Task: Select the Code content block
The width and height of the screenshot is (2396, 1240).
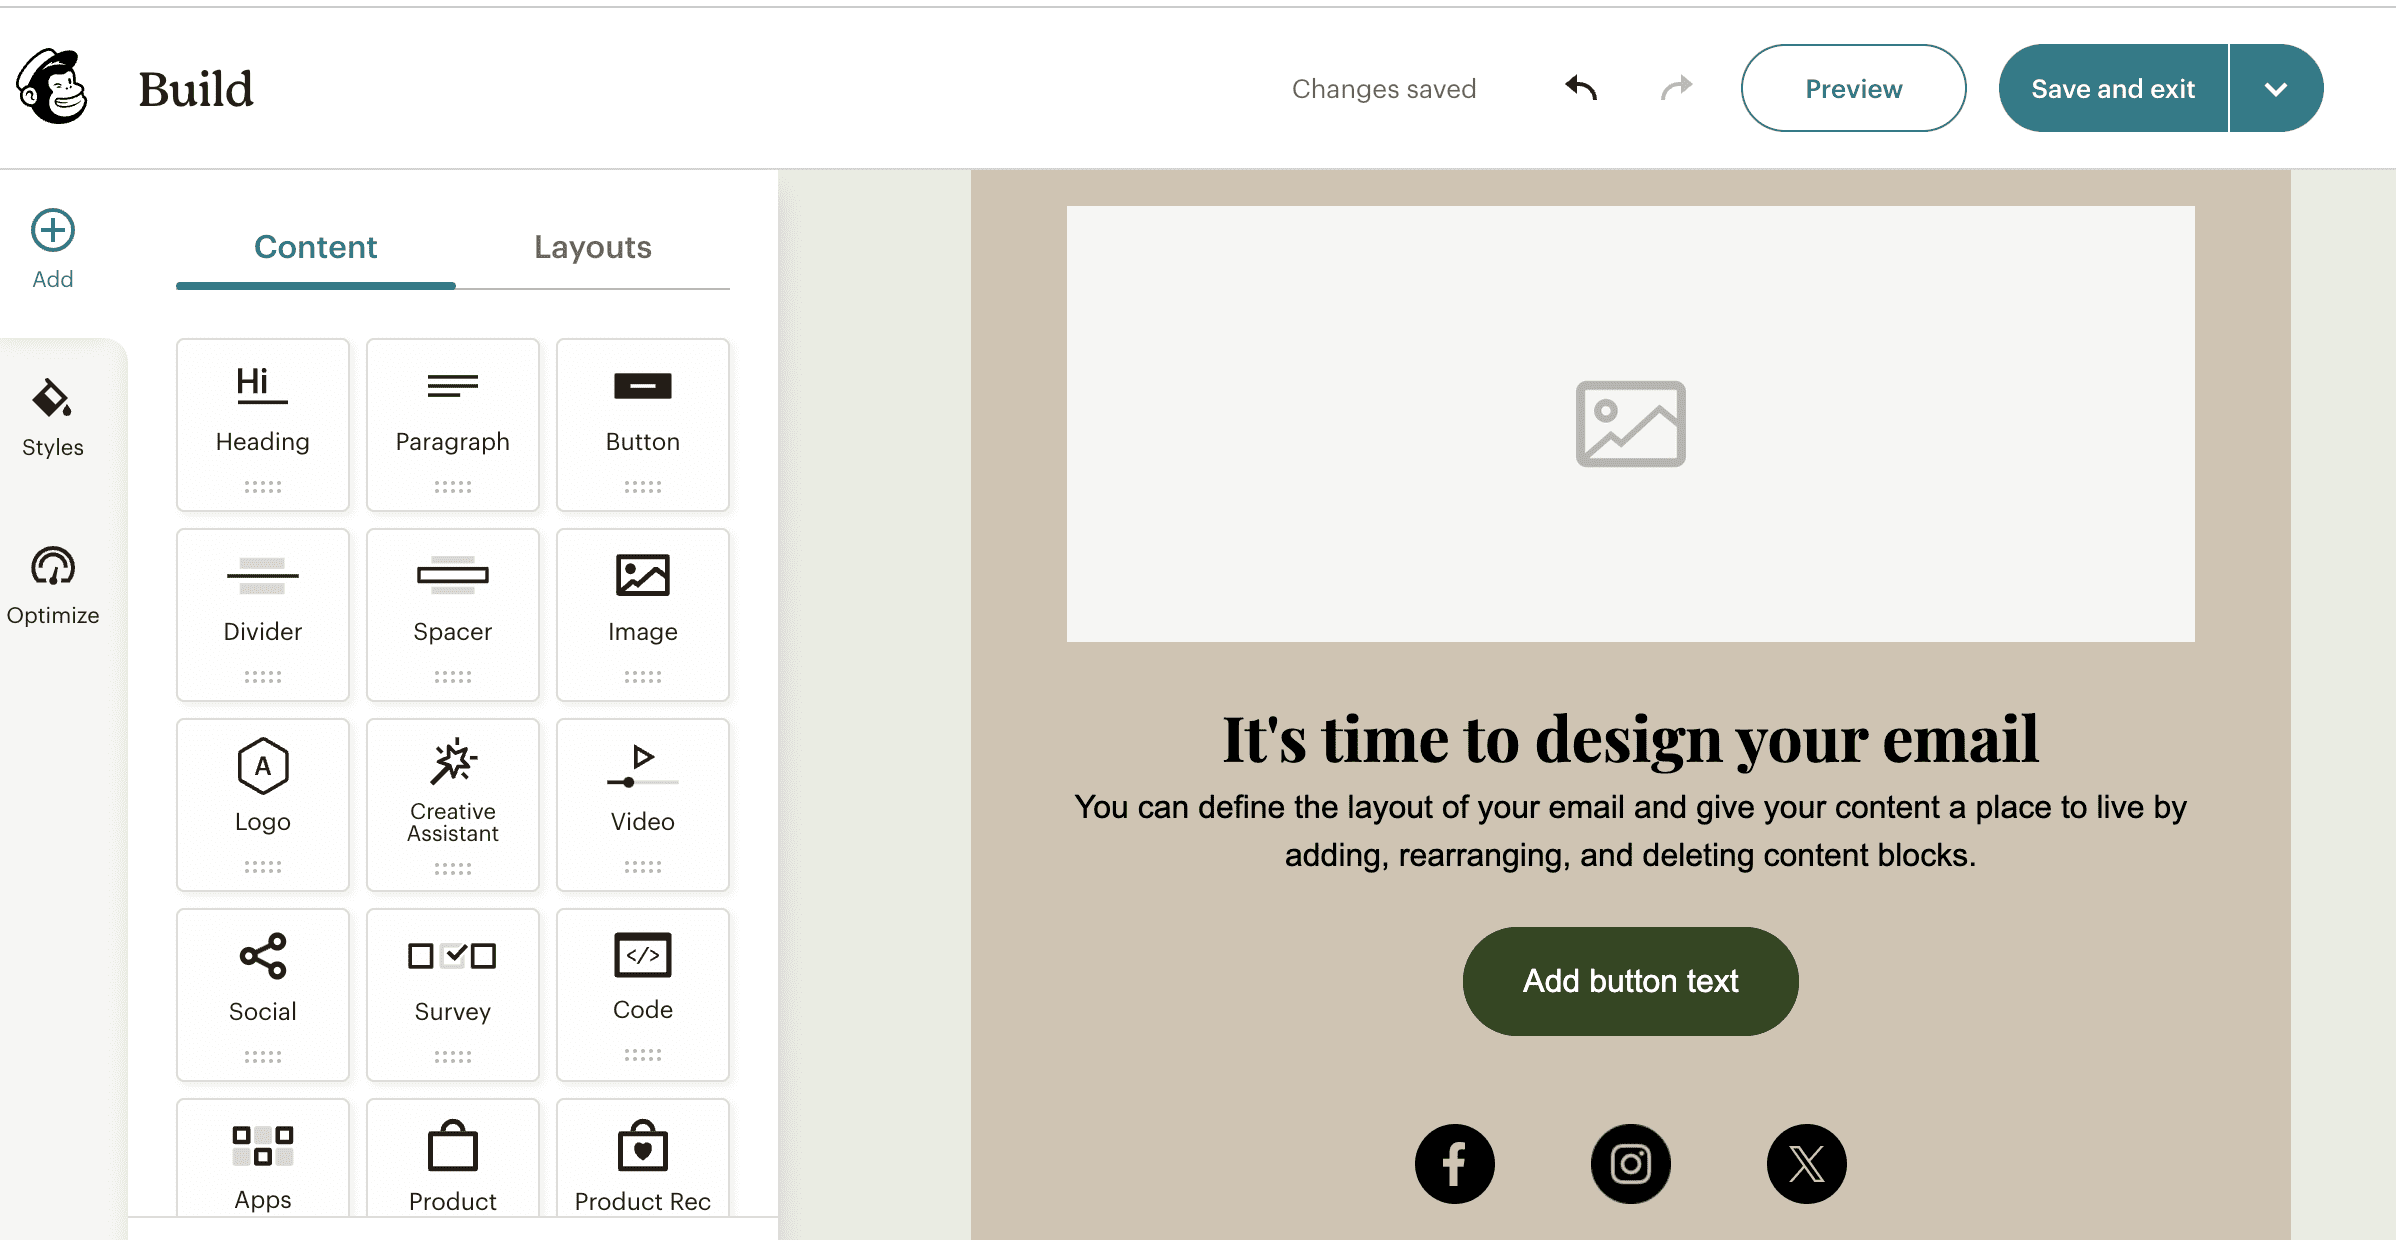Action: coord(642,994)
